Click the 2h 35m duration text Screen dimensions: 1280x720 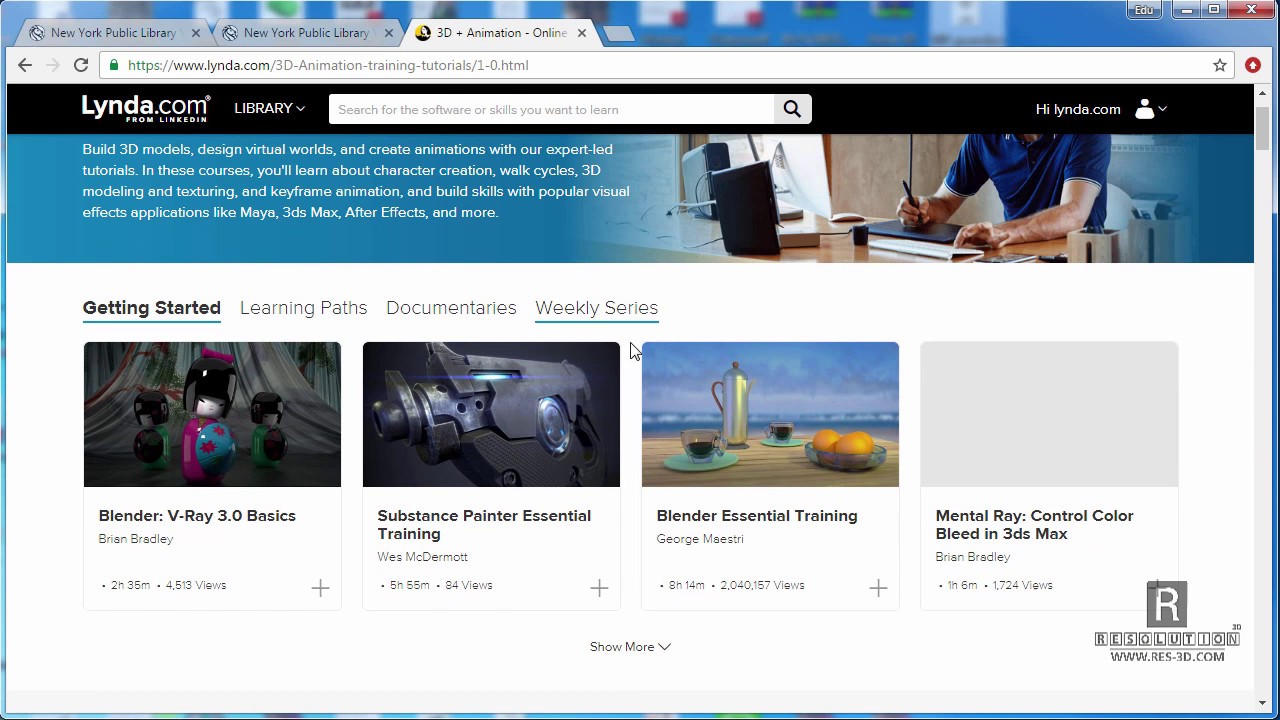130,585
